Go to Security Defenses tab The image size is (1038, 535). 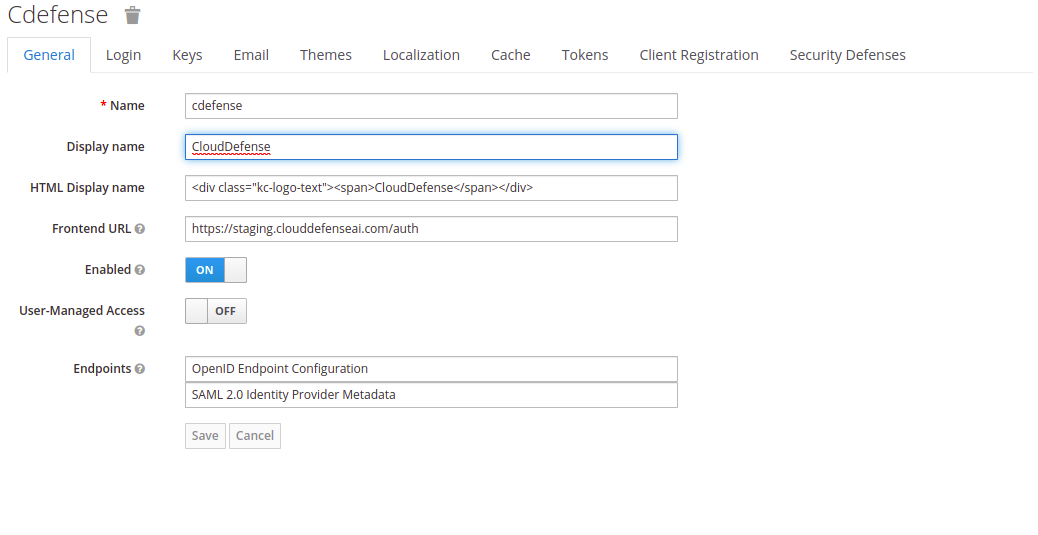click(x=847, y=55)
